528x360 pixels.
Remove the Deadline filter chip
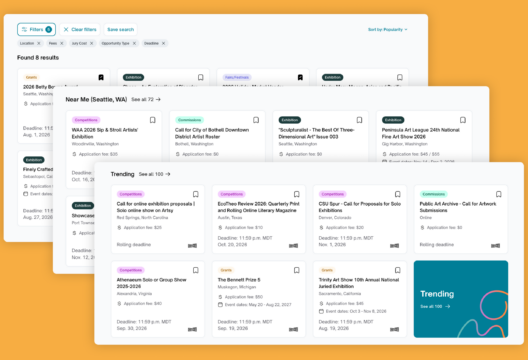[x=163, y=43]
